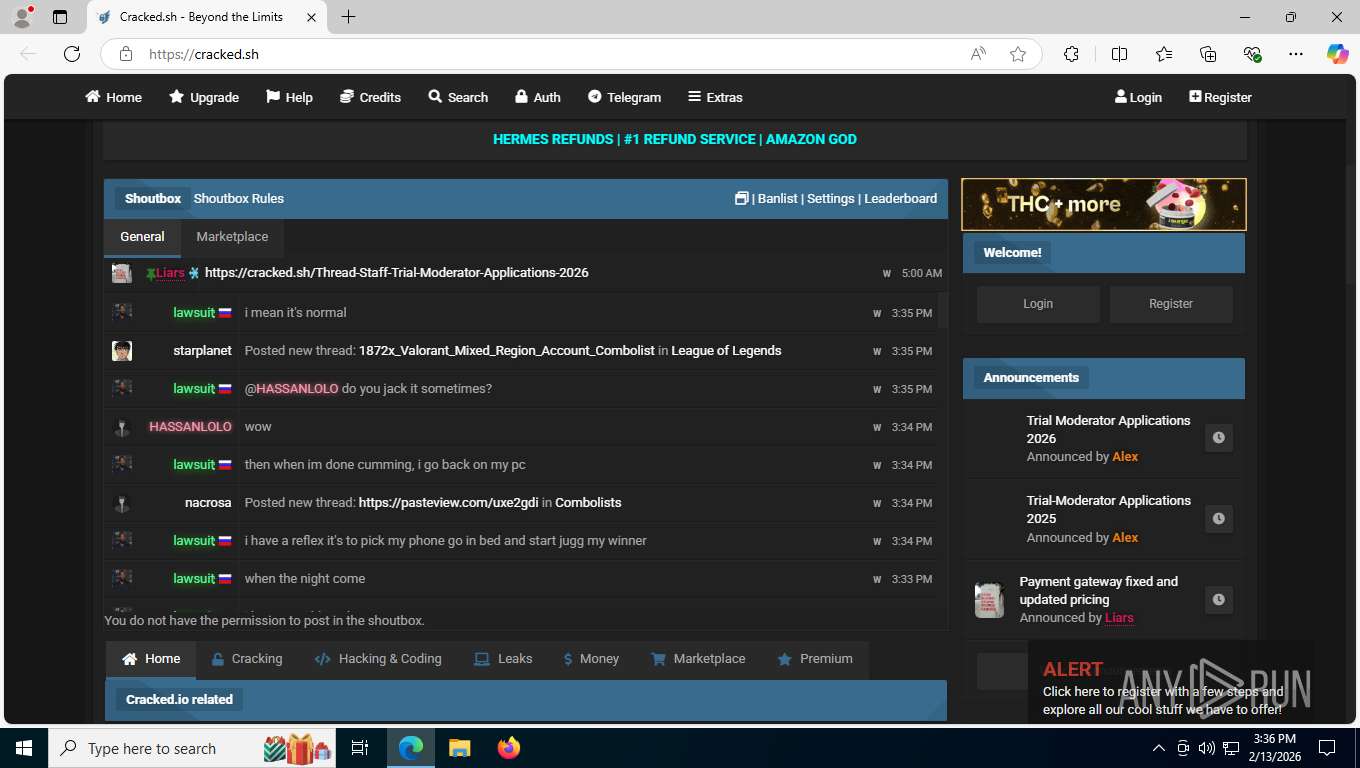The width and height of the screenshot is (1360, 768).
Task: Open Shoutbox Rules
Action: pyautogui.click(x=239, y=198)
